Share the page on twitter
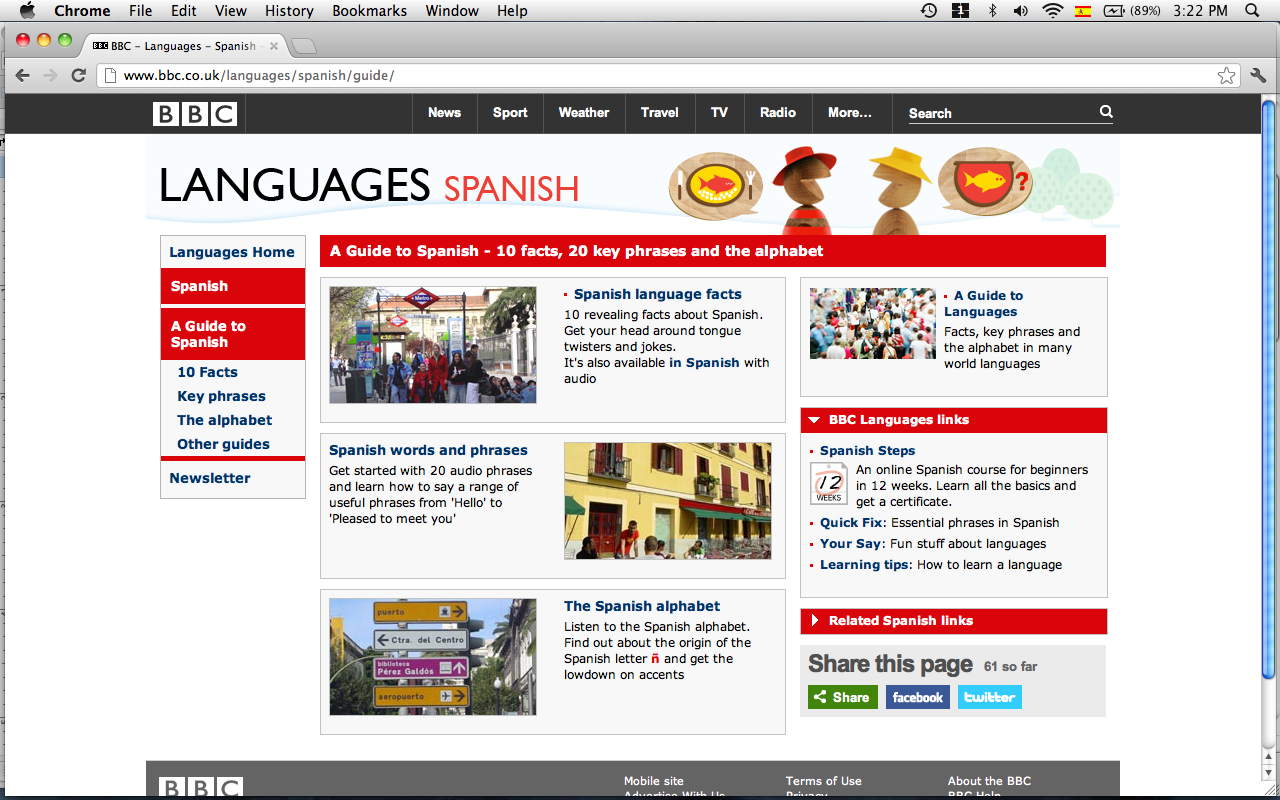Viewport: 1280px width, 800px height. pos(990,697)
